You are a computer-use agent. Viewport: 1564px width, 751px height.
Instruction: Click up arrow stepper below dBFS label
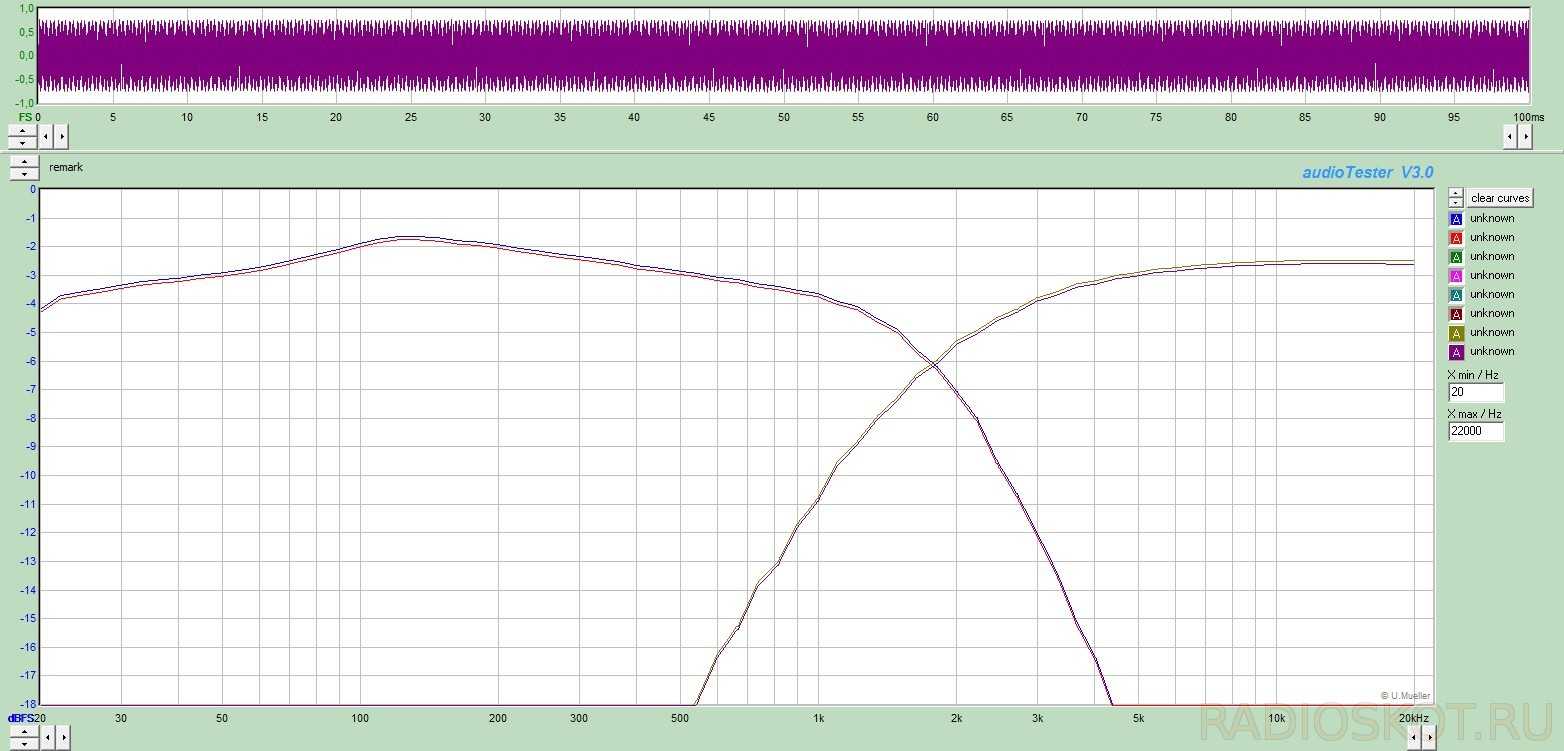point(22,733)
